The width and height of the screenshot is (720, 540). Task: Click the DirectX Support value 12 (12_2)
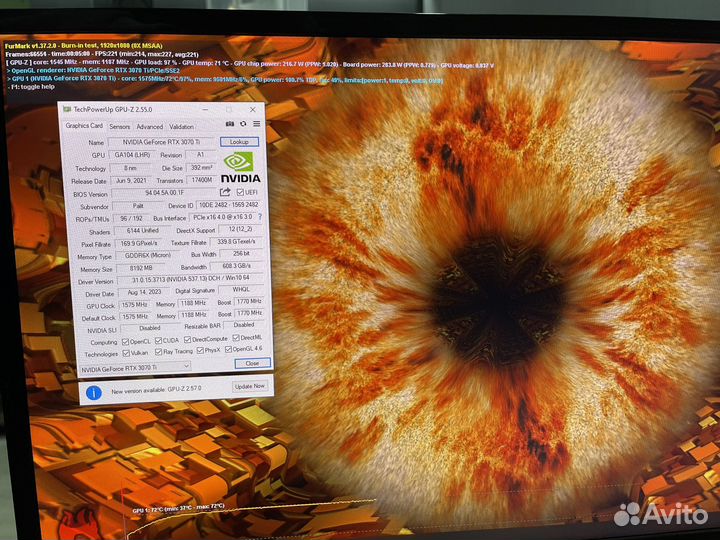(x=239, y=229)
